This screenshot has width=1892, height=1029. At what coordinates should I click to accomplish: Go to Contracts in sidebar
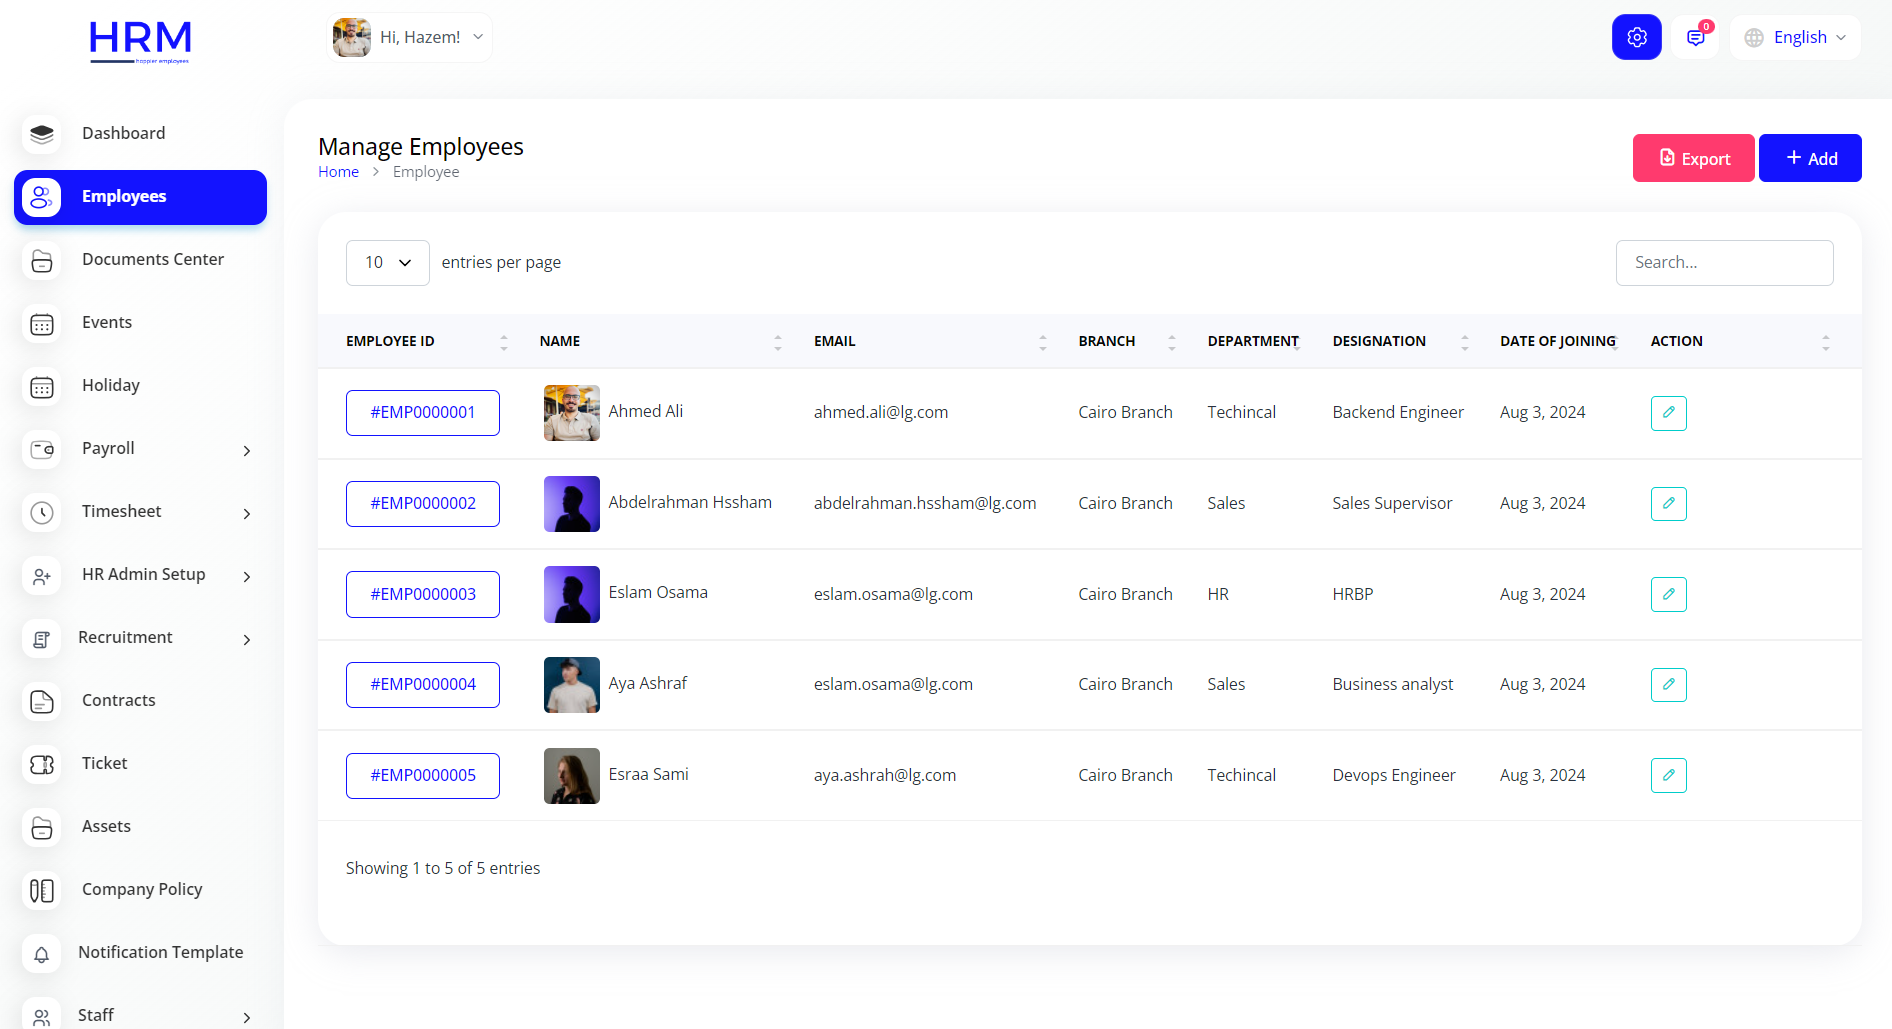click(x=118, y=701)
